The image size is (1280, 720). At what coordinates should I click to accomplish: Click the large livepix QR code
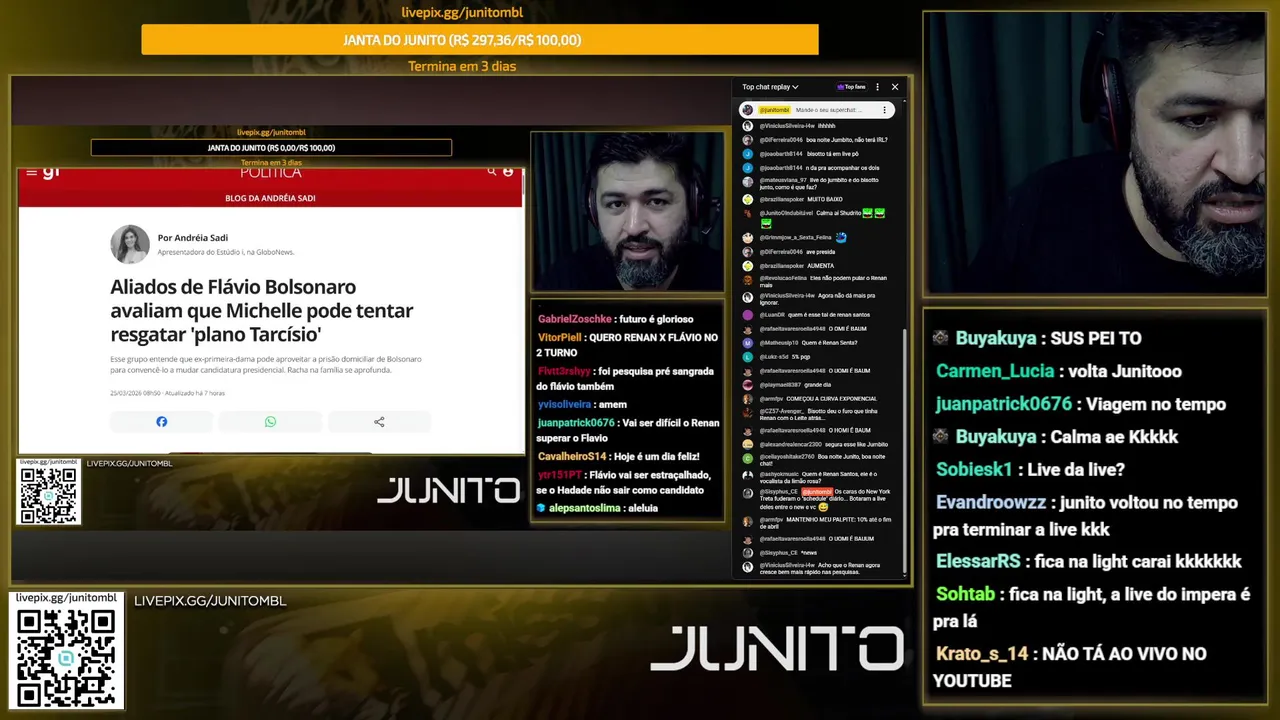(x=66, y=657)
